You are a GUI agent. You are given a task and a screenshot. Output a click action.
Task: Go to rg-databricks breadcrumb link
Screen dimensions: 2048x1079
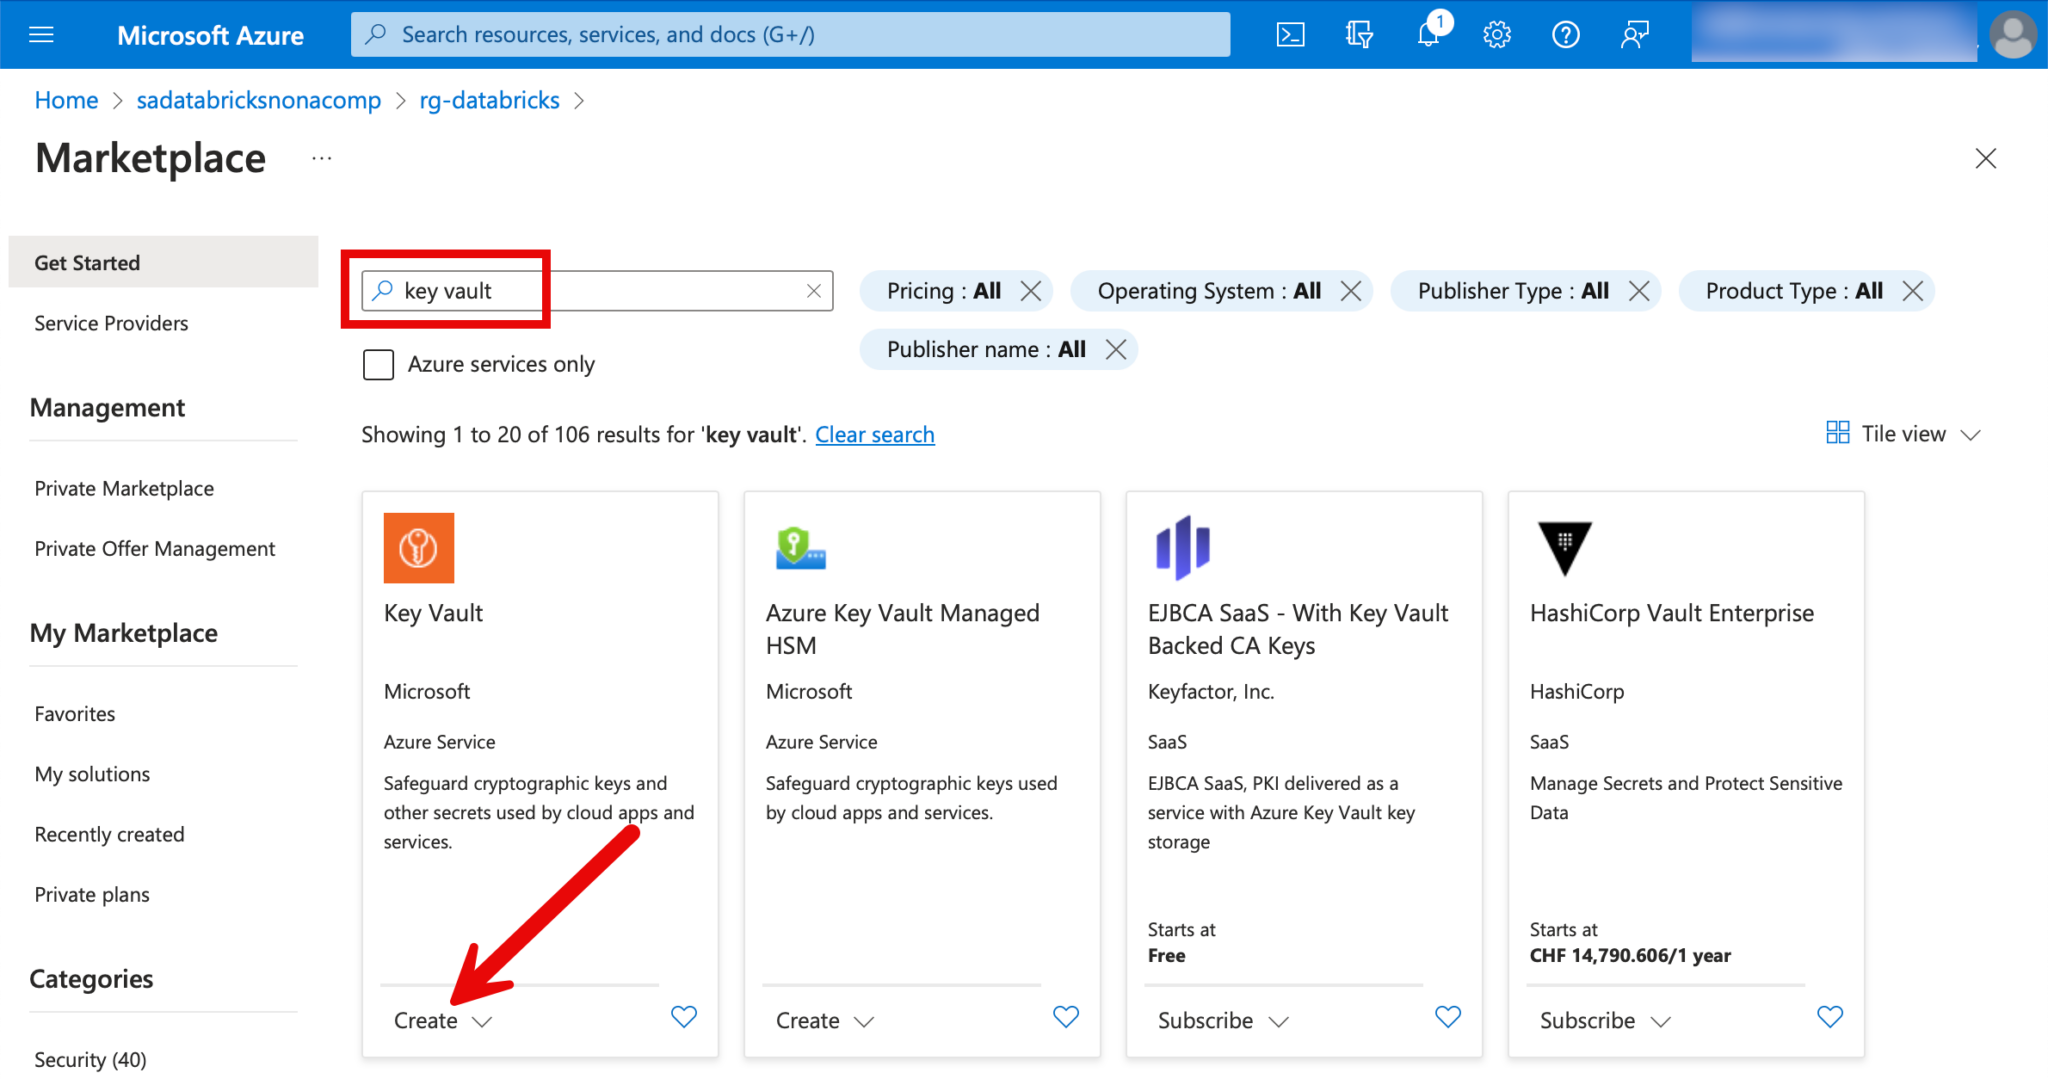(489, 100)
